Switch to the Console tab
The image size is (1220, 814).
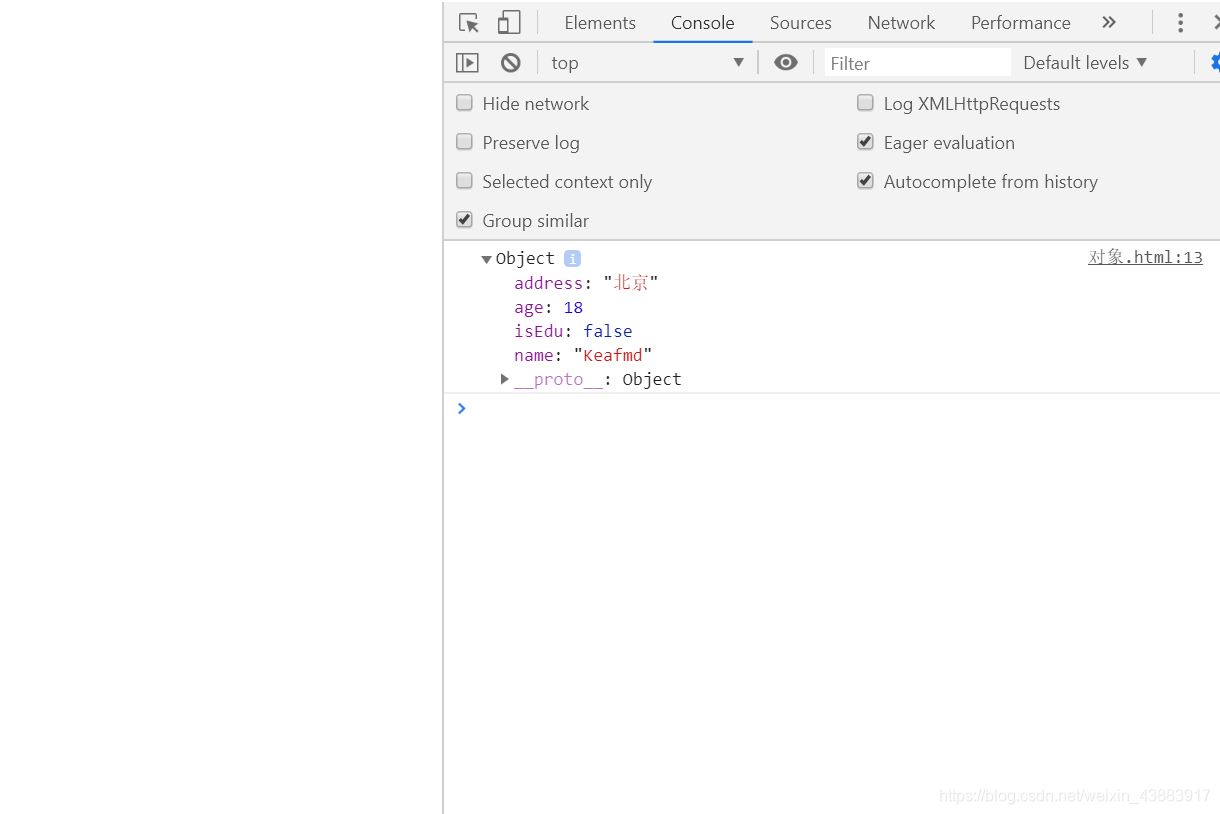703,22
